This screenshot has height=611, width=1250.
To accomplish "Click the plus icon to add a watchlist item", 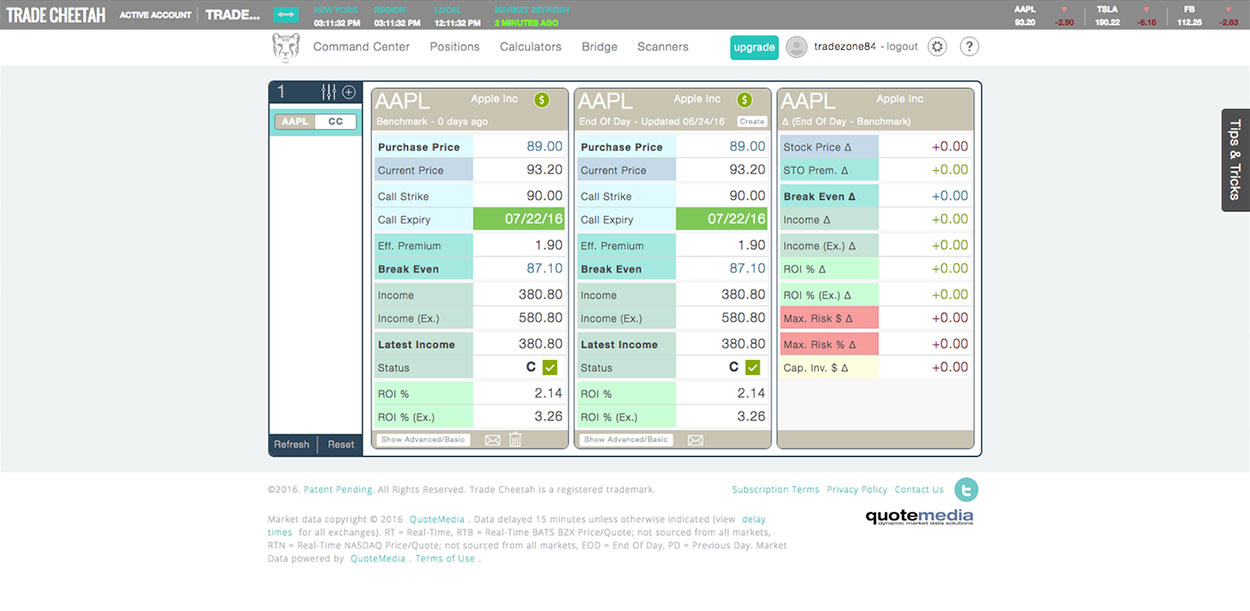I will [349, 92].
